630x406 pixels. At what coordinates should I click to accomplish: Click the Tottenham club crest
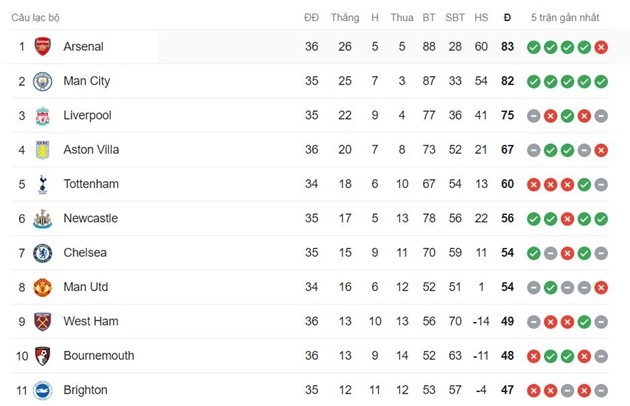tap(42, 184)
